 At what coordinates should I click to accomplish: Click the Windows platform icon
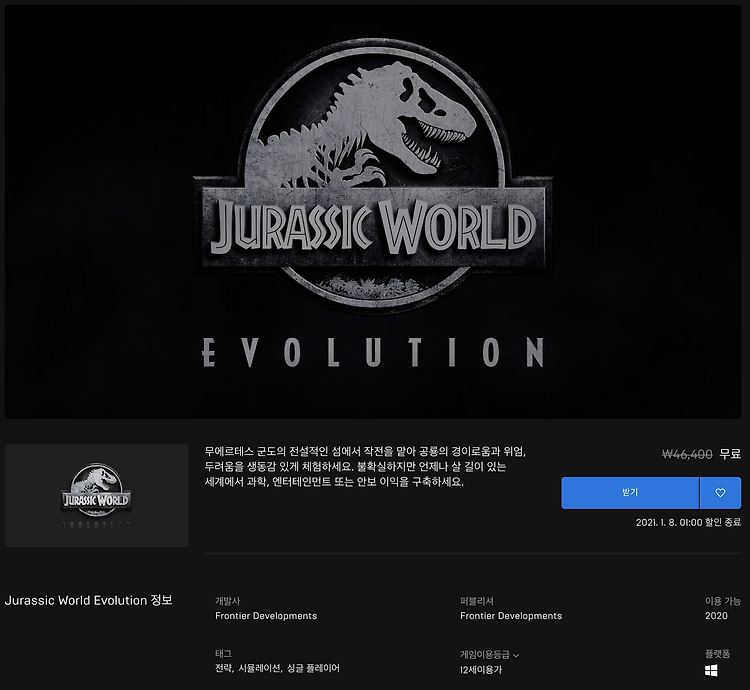pyautogui.click(x=711, y=671)
